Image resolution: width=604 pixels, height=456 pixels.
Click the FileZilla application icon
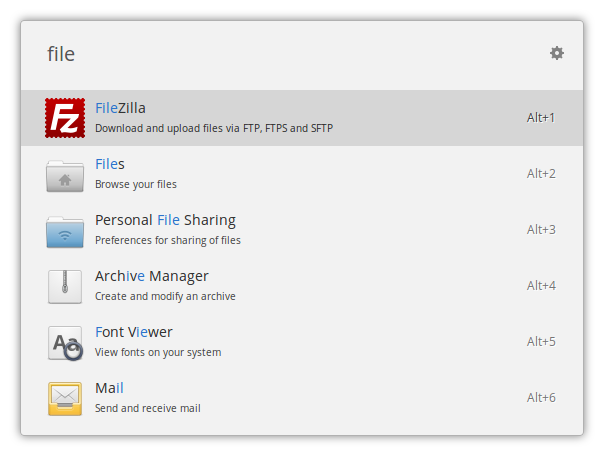(x=65, y=118)
